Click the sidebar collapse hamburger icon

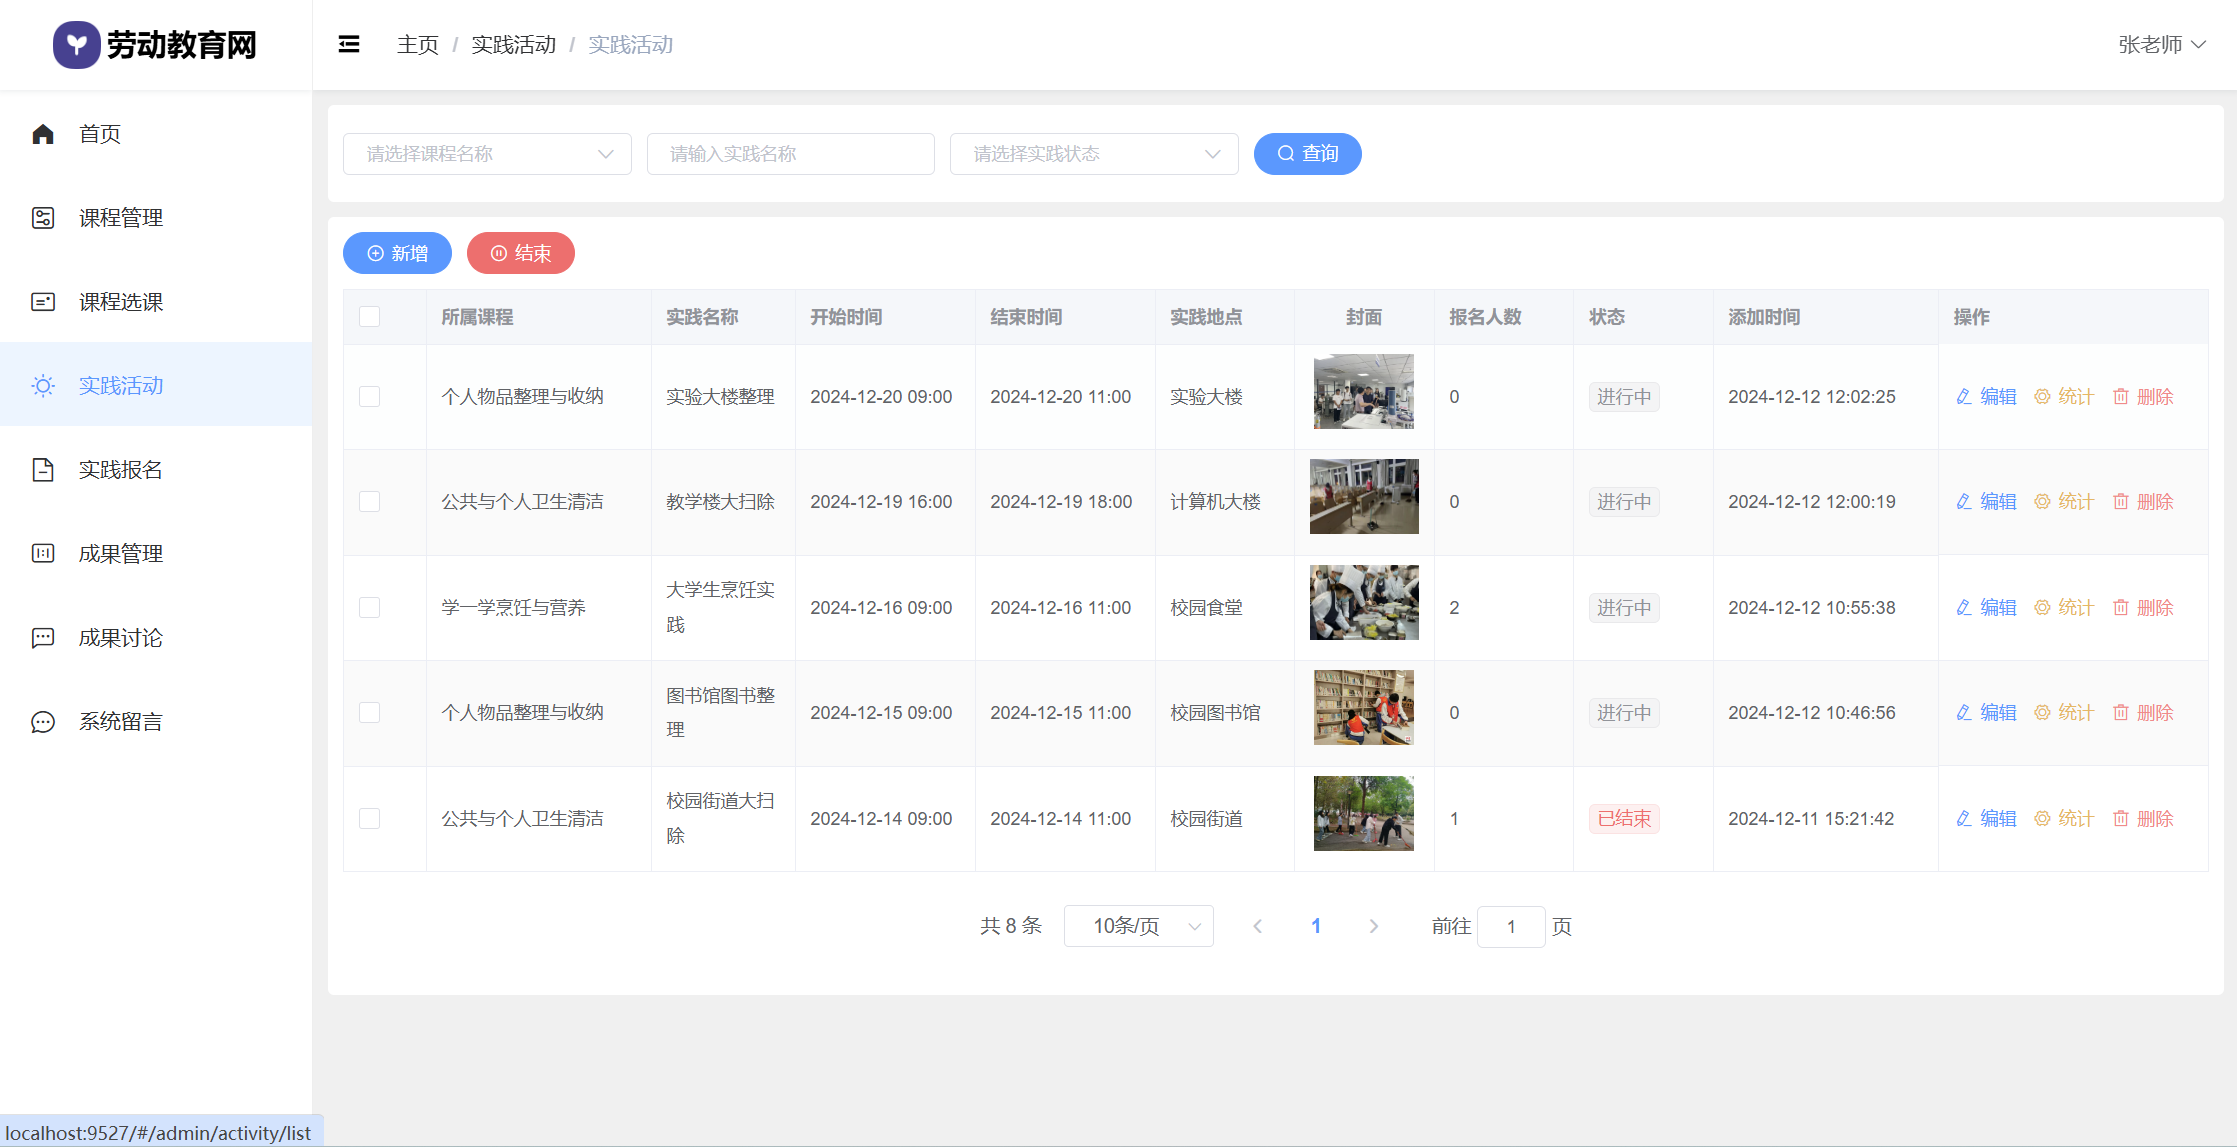click(x=349, y=44)
